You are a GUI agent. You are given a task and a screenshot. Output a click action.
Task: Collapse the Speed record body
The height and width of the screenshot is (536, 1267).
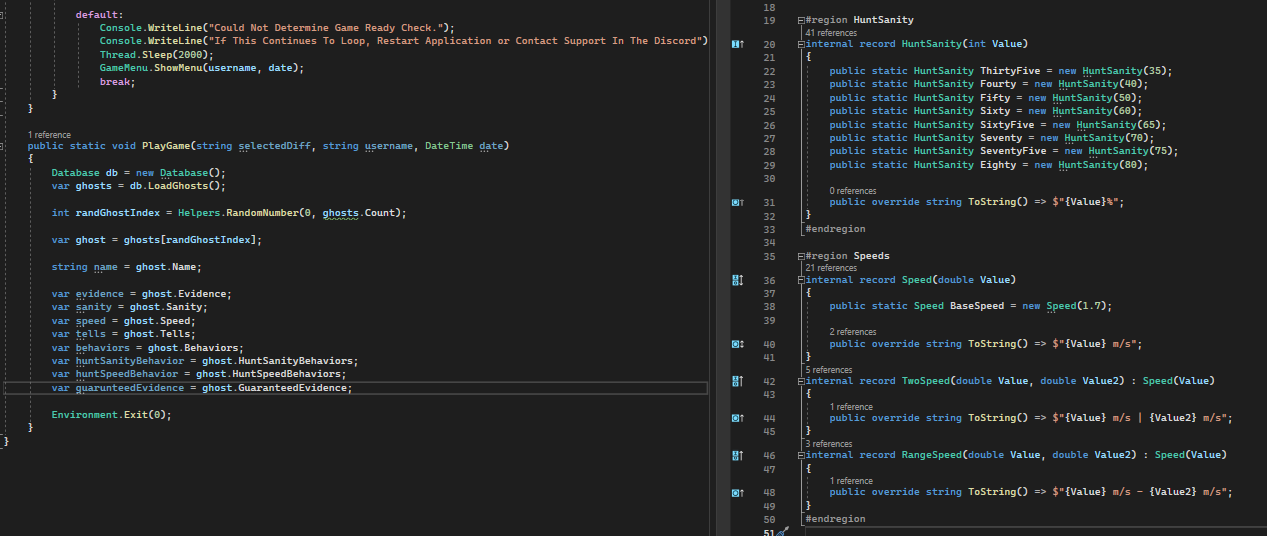[800, 281]
